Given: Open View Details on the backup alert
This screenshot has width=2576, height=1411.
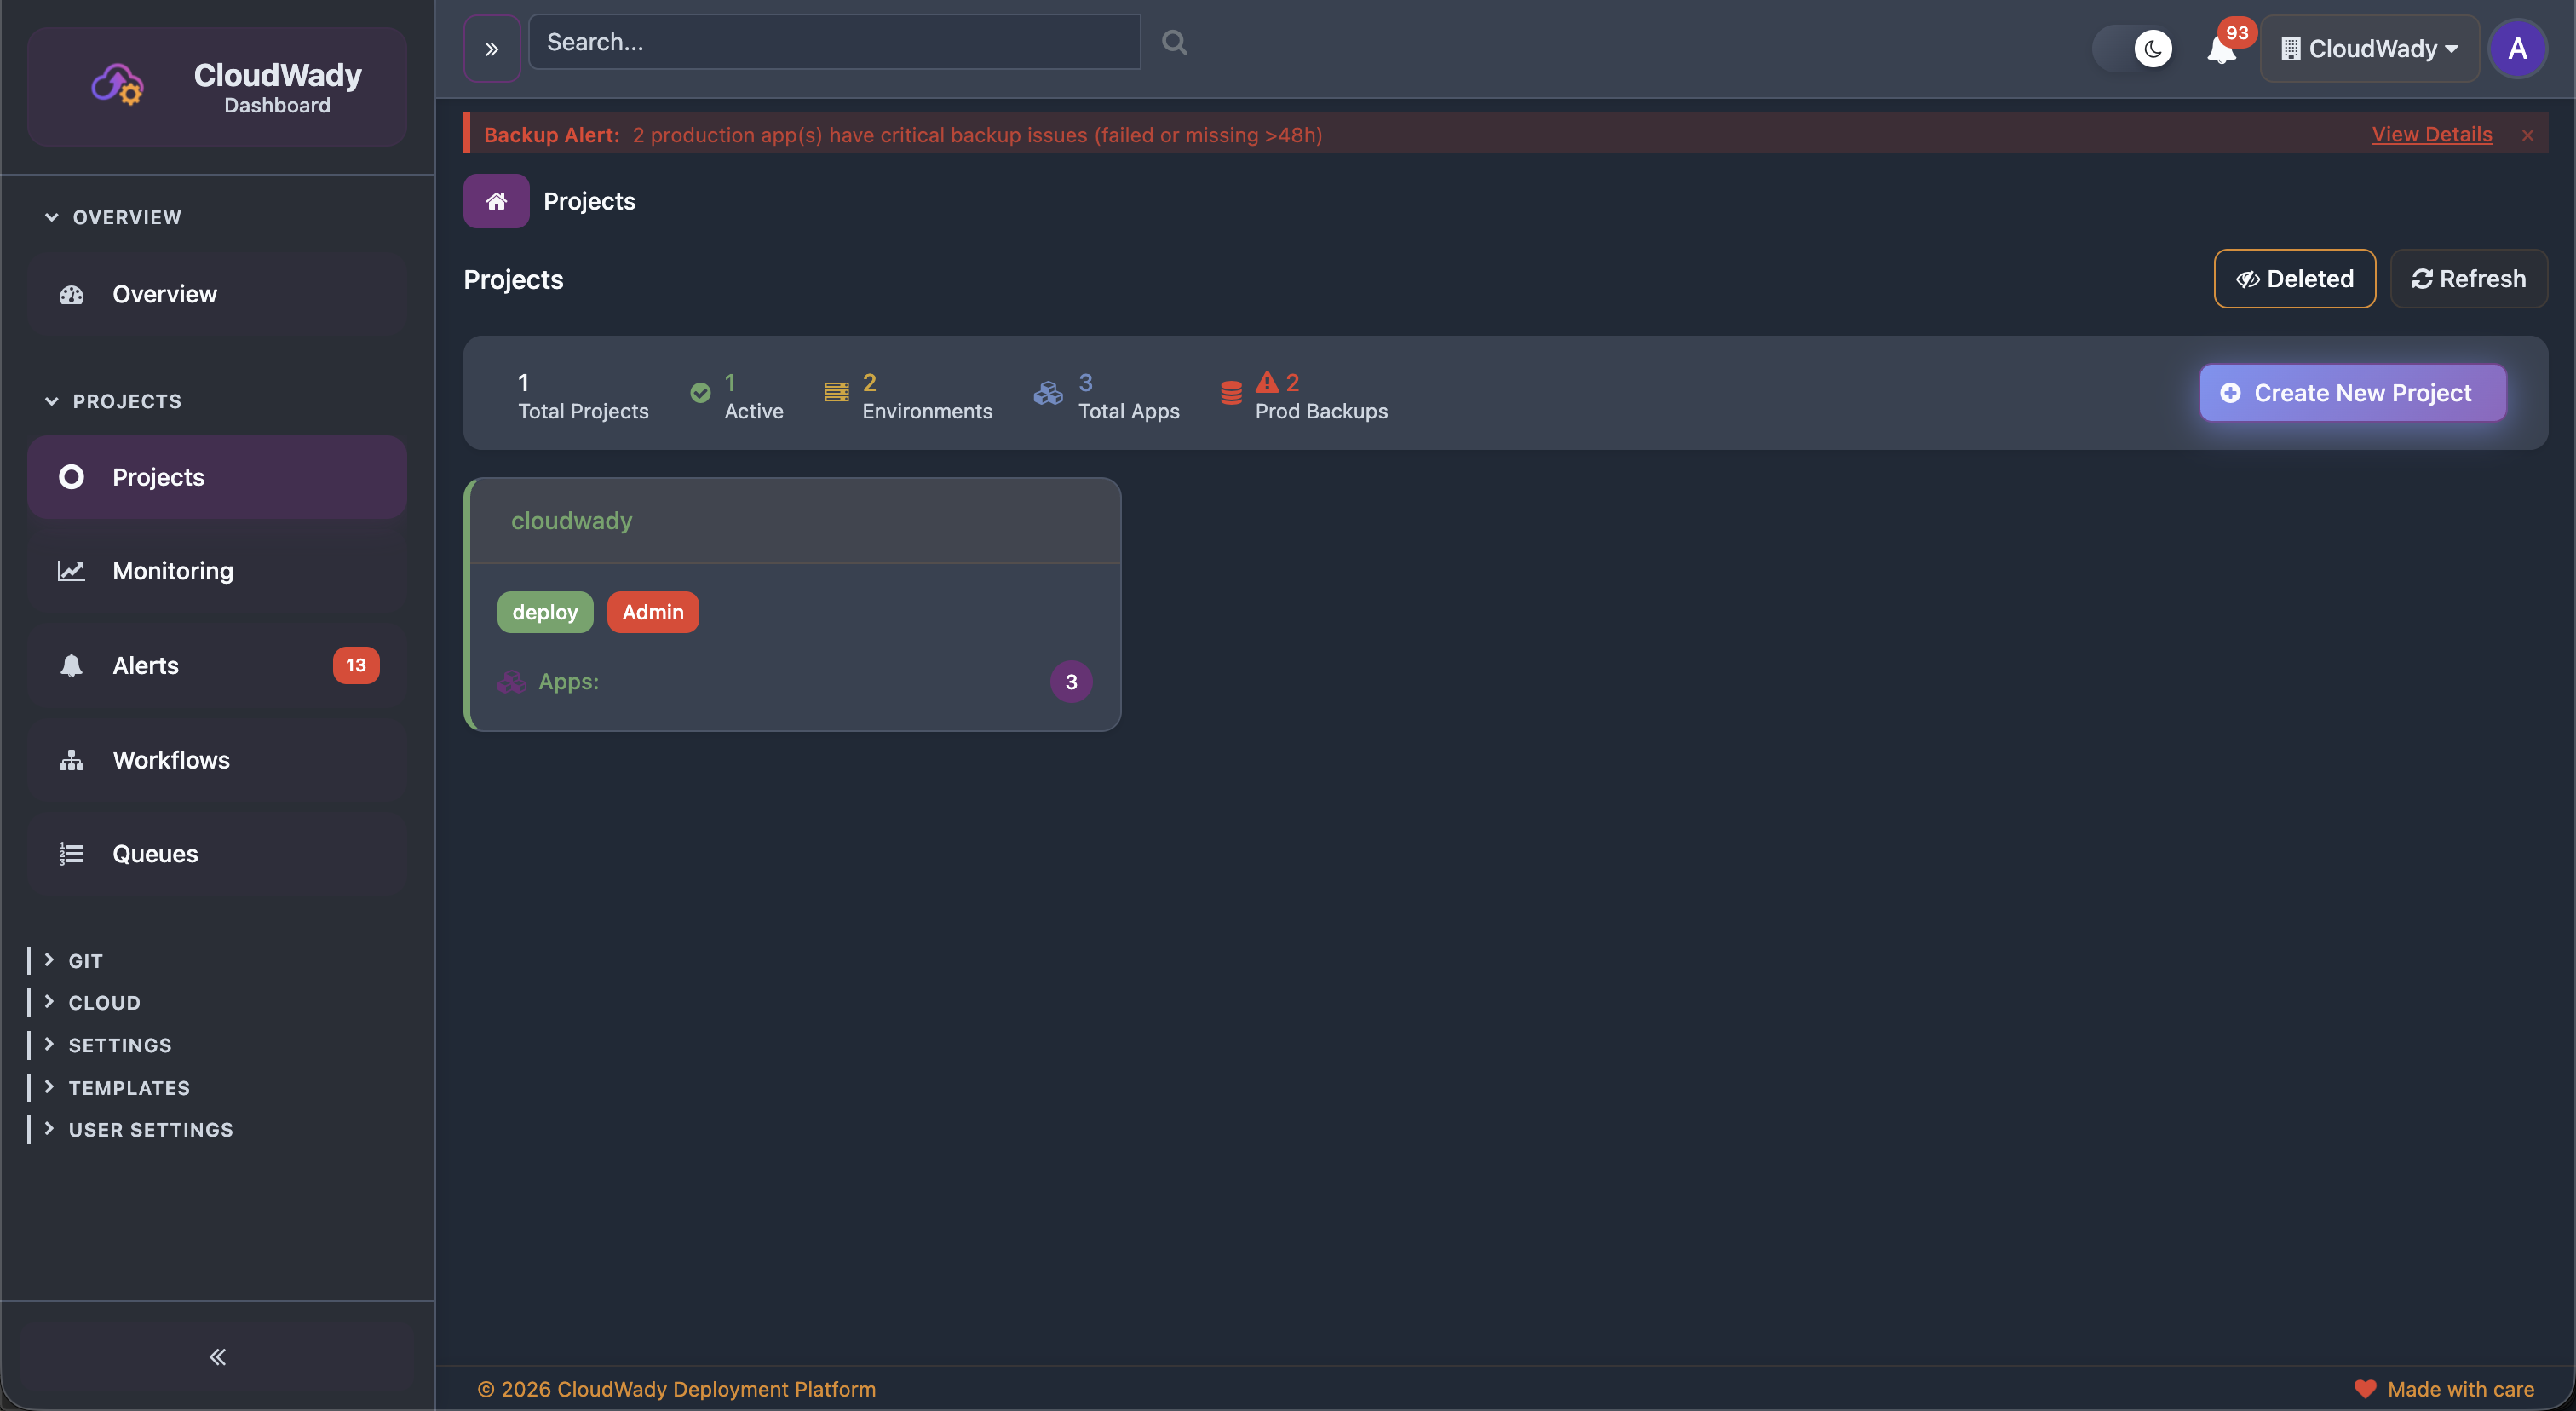Looking at the screenshot, I should [x=2432, y=133].
